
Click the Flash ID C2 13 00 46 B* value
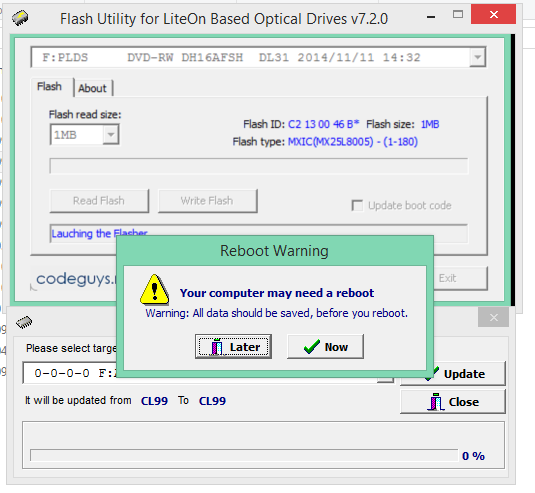pyautogui.click(x=323, y=124)
